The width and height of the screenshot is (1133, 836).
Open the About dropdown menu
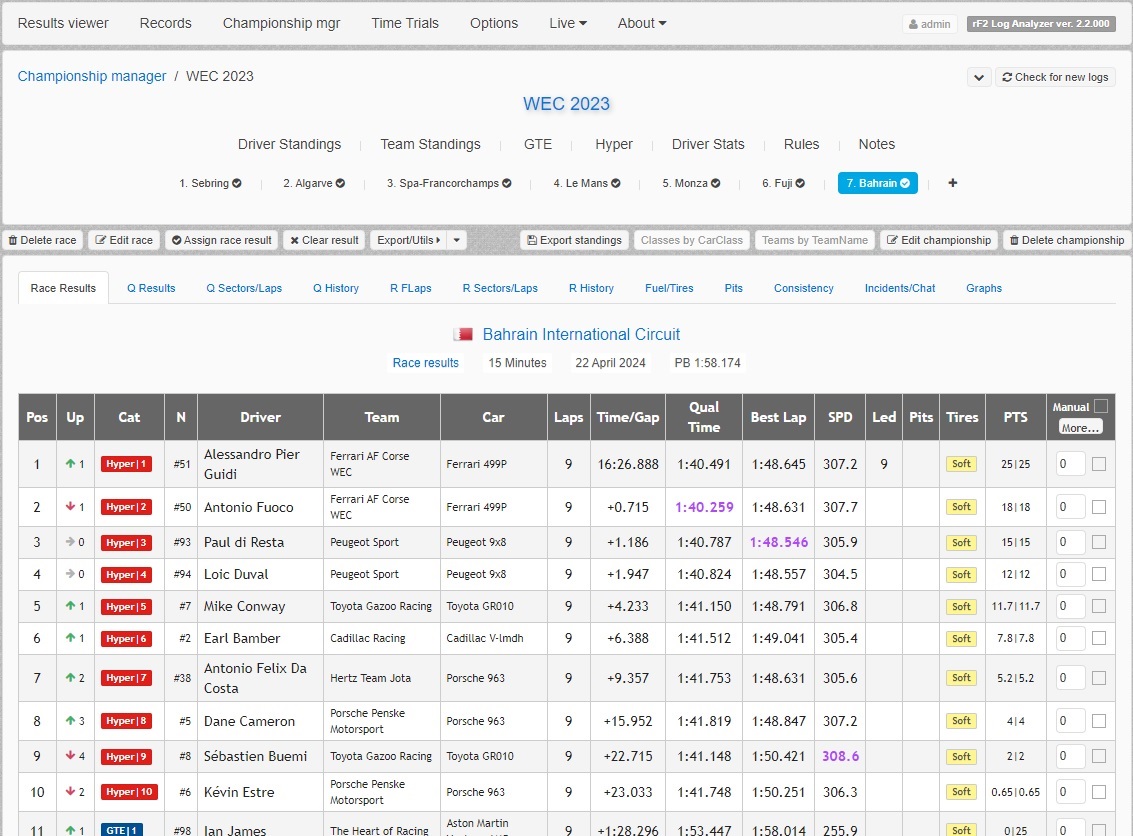(x=642, y=23)
